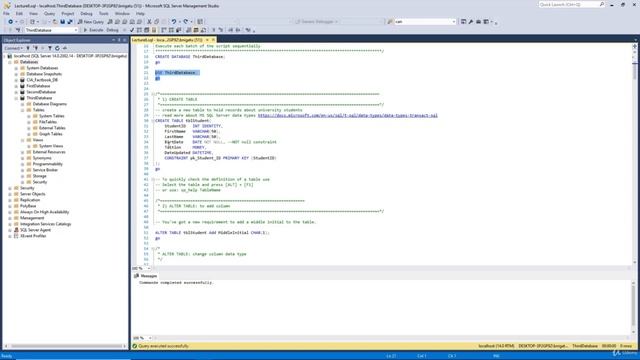
Task: Click the Undo arrow icon
Action: point(174,22)
